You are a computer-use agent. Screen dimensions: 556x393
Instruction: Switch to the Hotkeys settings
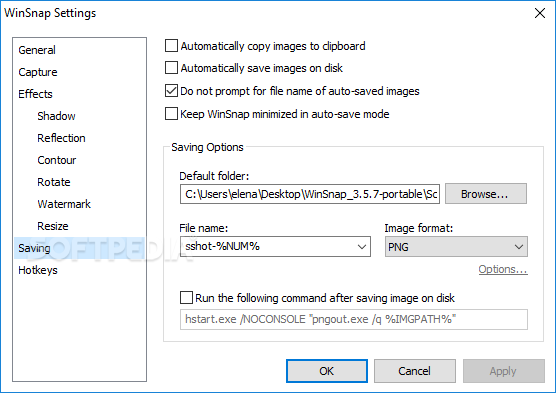pos(38,270)
